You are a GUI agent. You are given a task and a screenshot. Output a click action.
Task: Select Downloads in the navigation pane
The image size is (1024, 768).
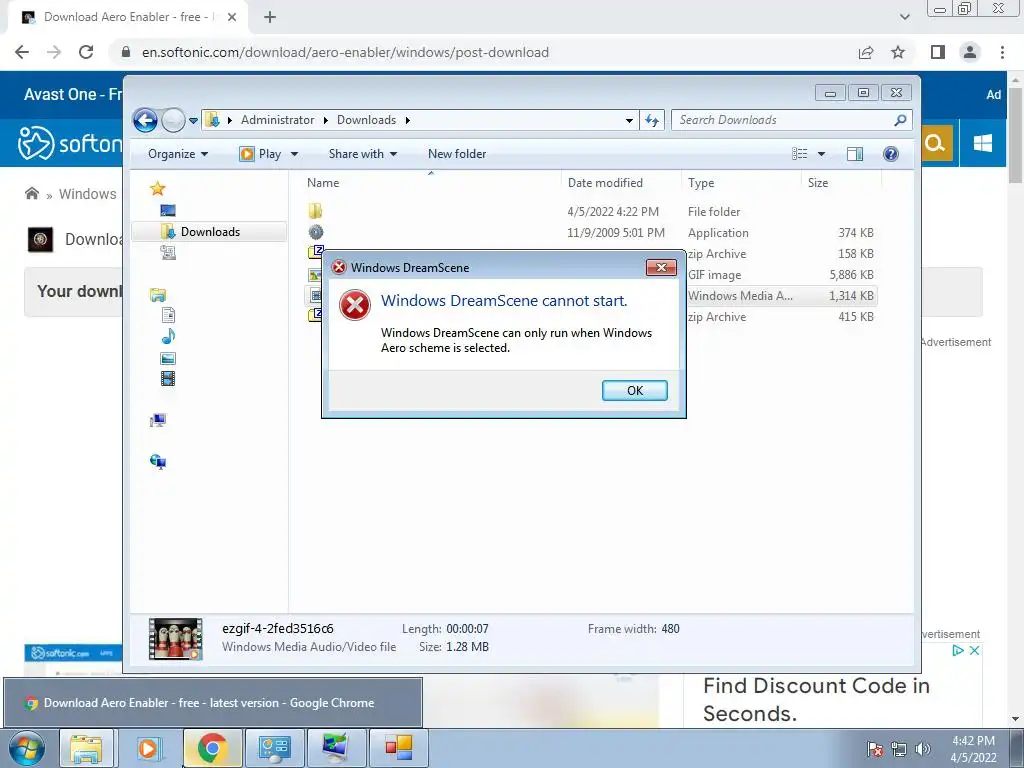point(209,232)
